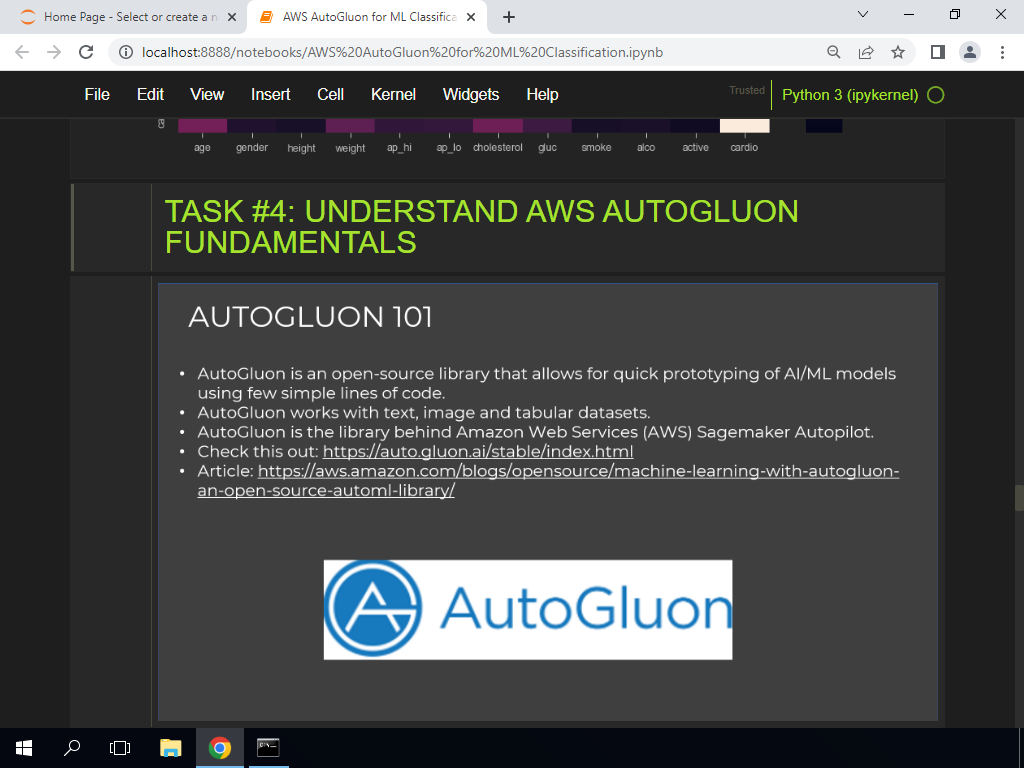The width and height of the screenshot is (1024, 768).
Task: Click the Chrome taskbar icon
Action: click(x=219, y=748)
